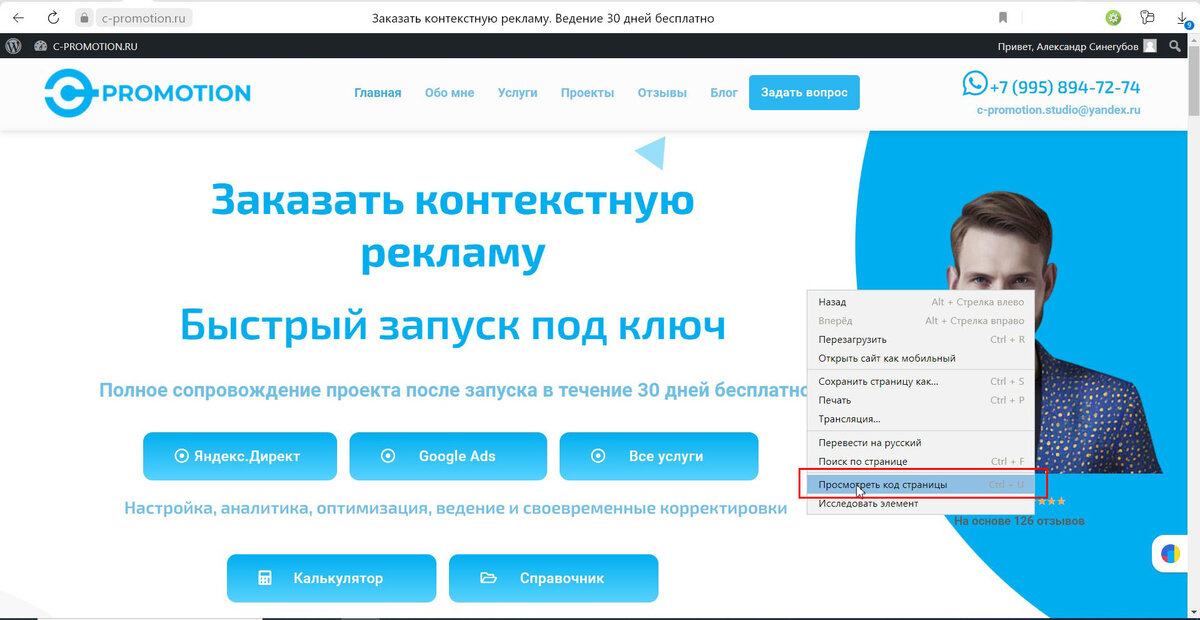The width and height of the screenshot is (1200, 620).
Task: Open the Главная navigation item
Action: point(378,93)
